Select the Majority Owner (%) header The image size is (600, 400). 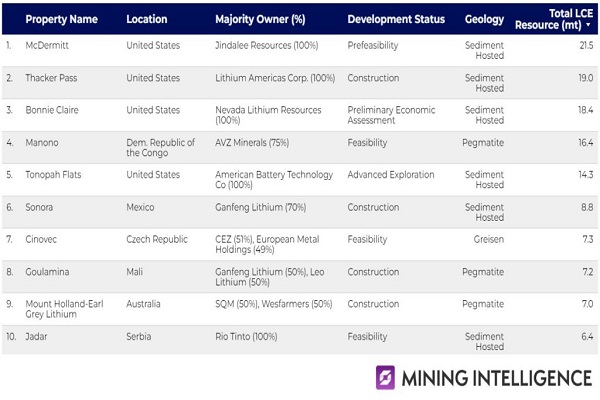coord(262,19)
